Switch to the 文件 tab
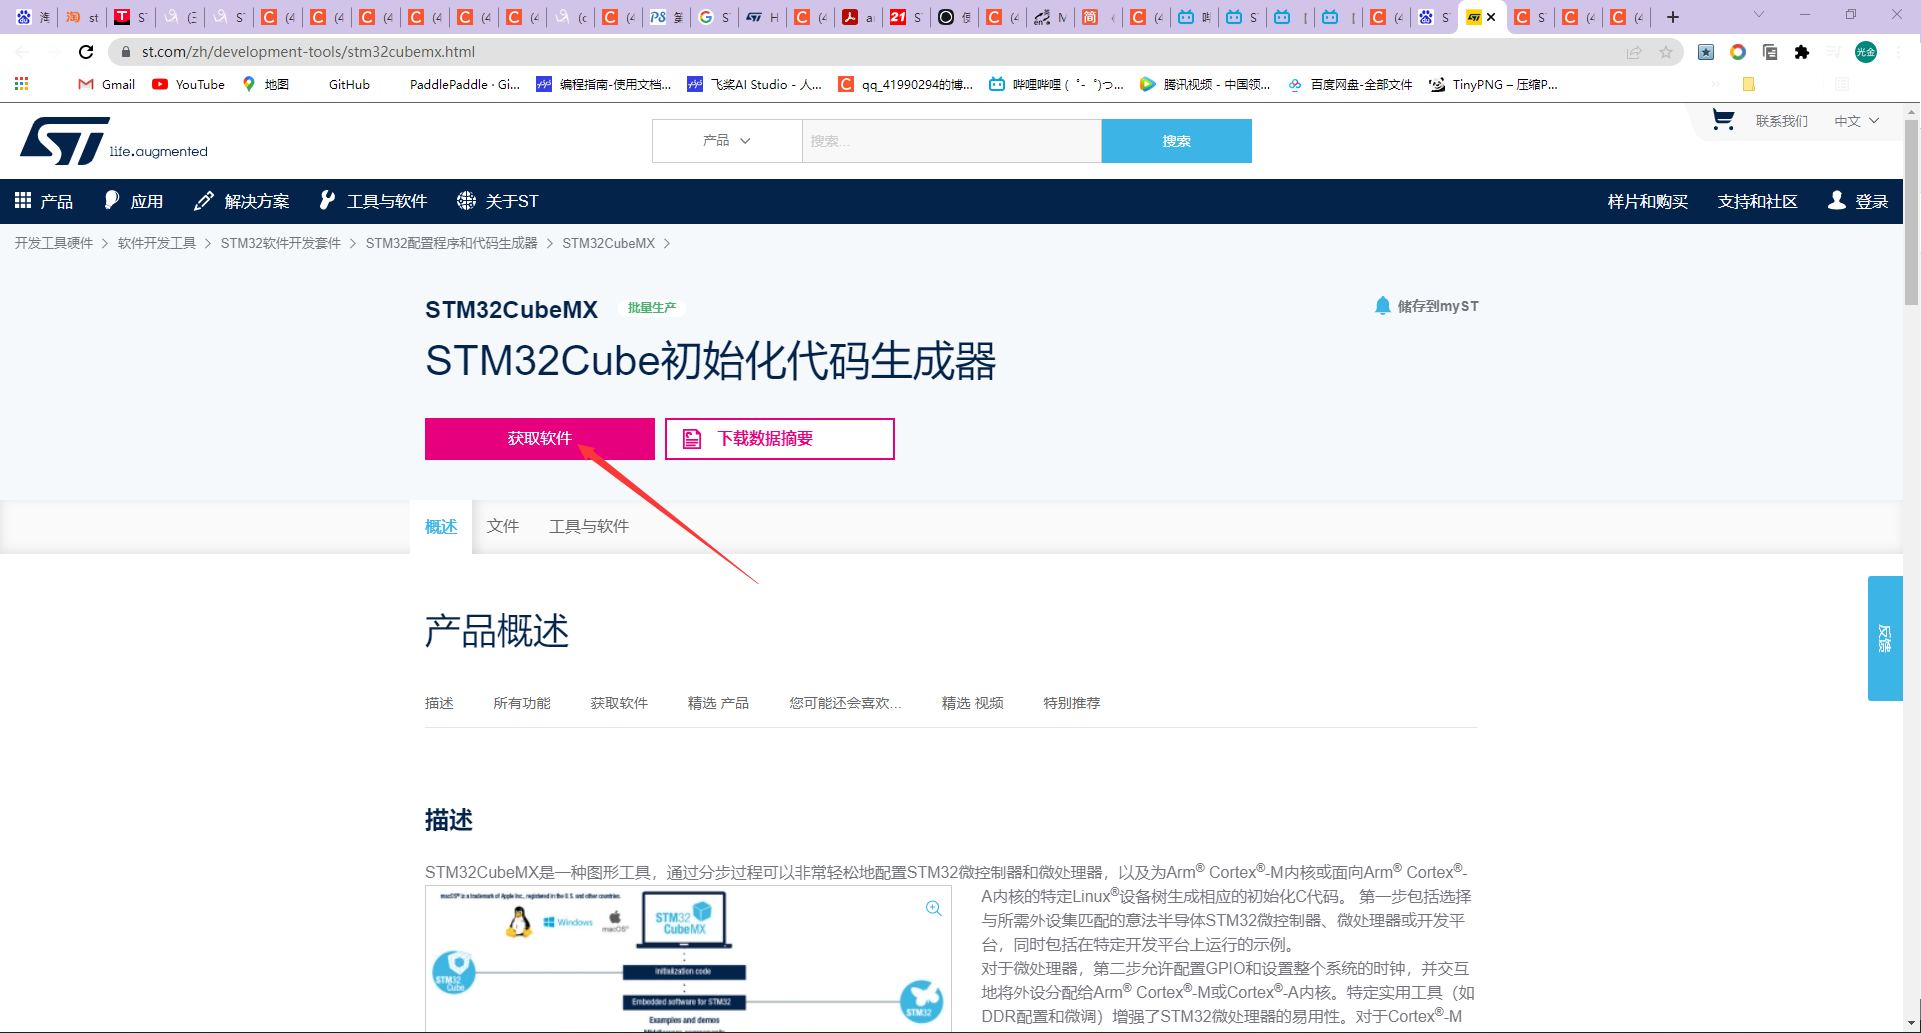 pos(503,525)
